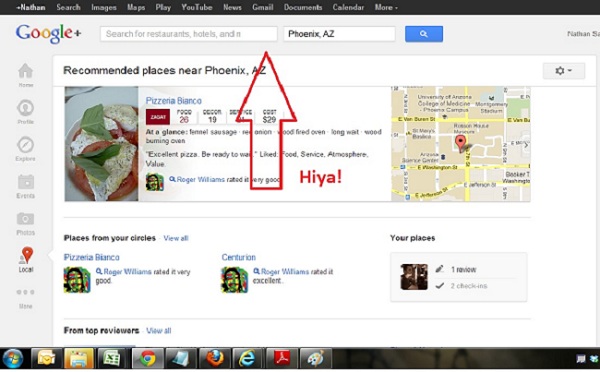Select the Local pin icon
This screenshot has height=372, width=600.
pos(26,255)
